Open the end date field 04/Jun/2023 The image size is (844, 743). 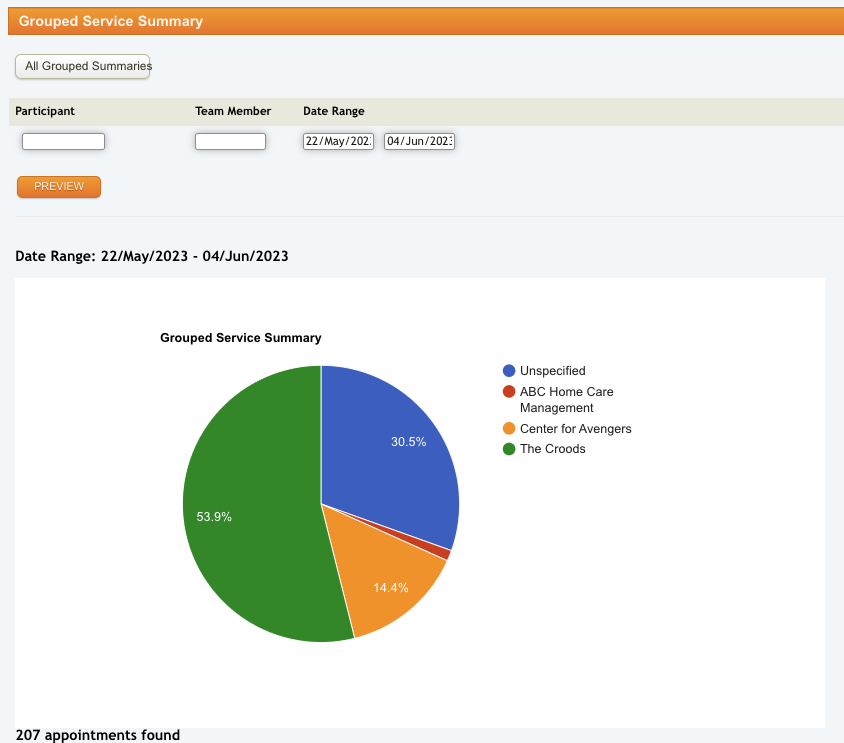pyautogui.click(x=419, y=141)
